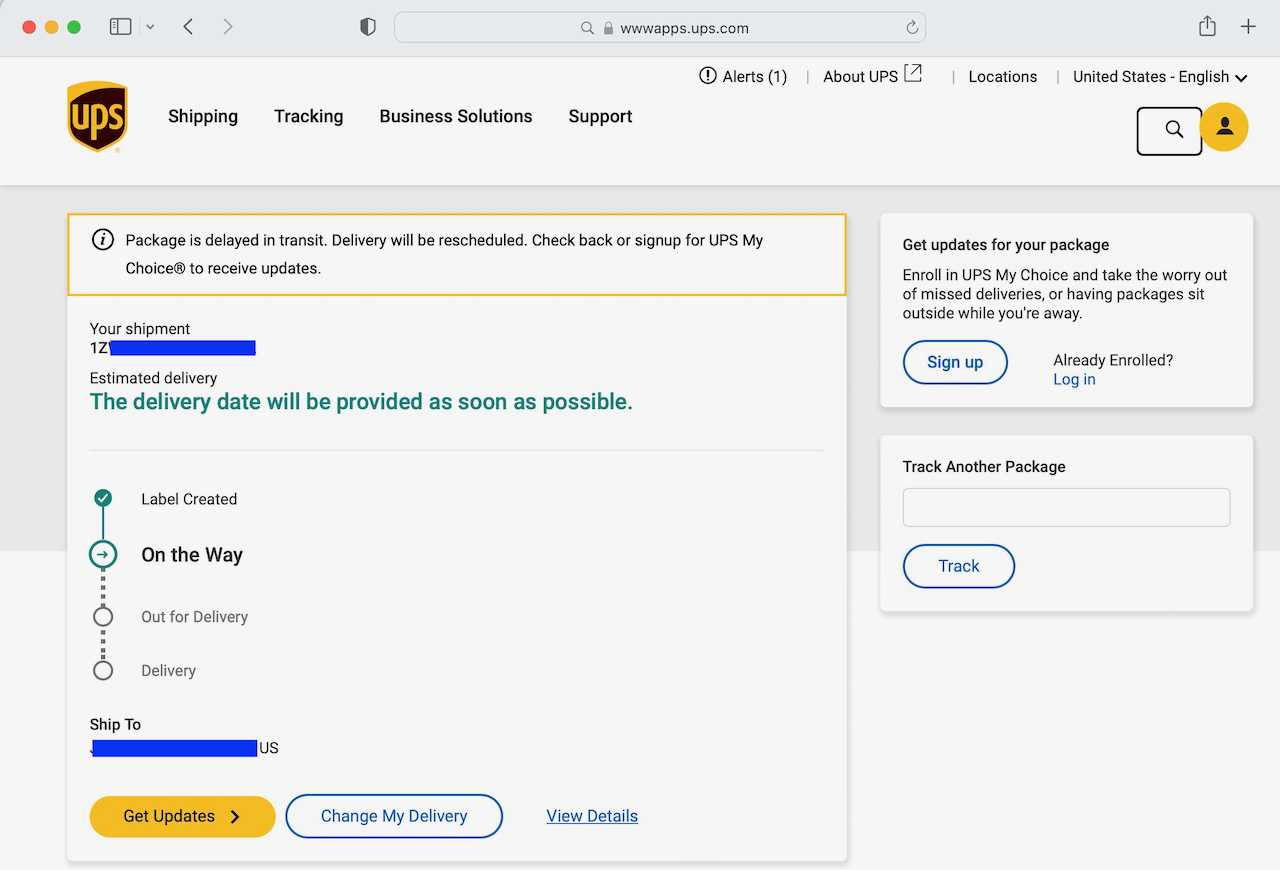Open the Locations link
The height and width of the screenshot is (870, 1280).
1003,76
